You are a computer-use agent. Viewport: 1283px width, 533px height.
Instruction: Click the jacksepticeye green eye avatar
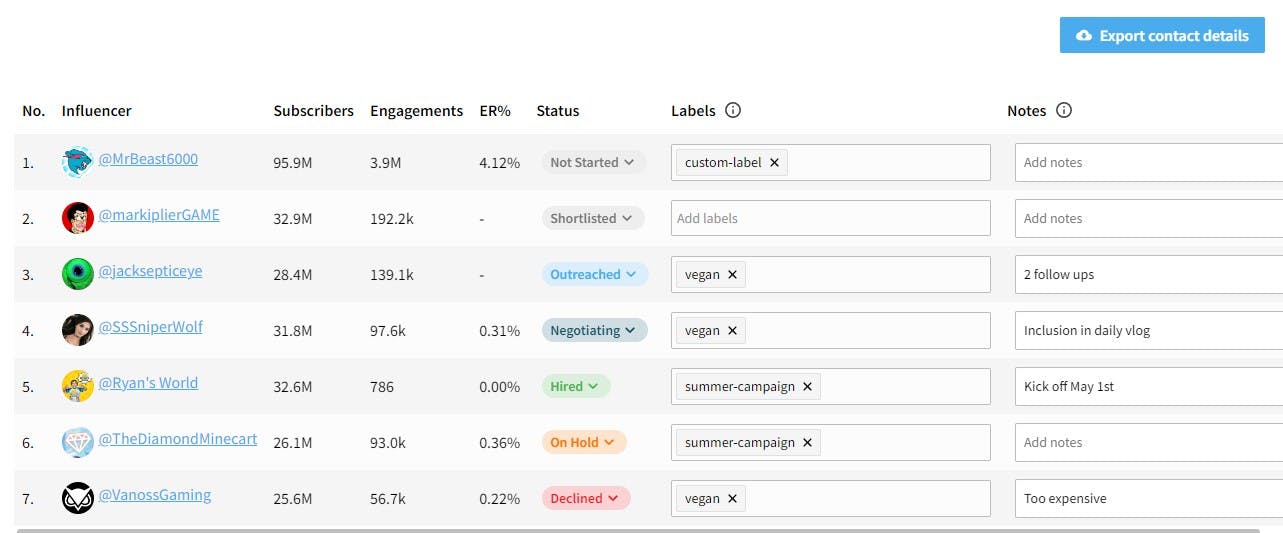coord(77,274)
